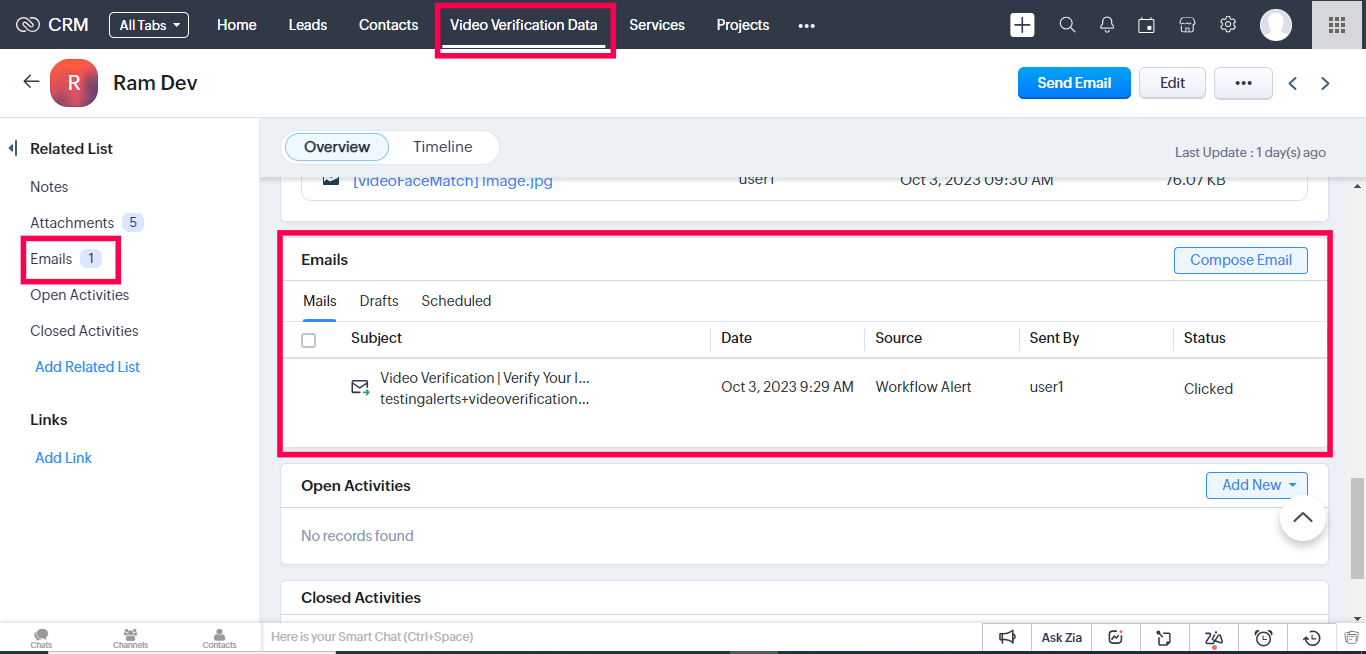Open the settings gear icon
Screen dimensions: 1366x654
pyautogui.click(x=1228, y=25)
